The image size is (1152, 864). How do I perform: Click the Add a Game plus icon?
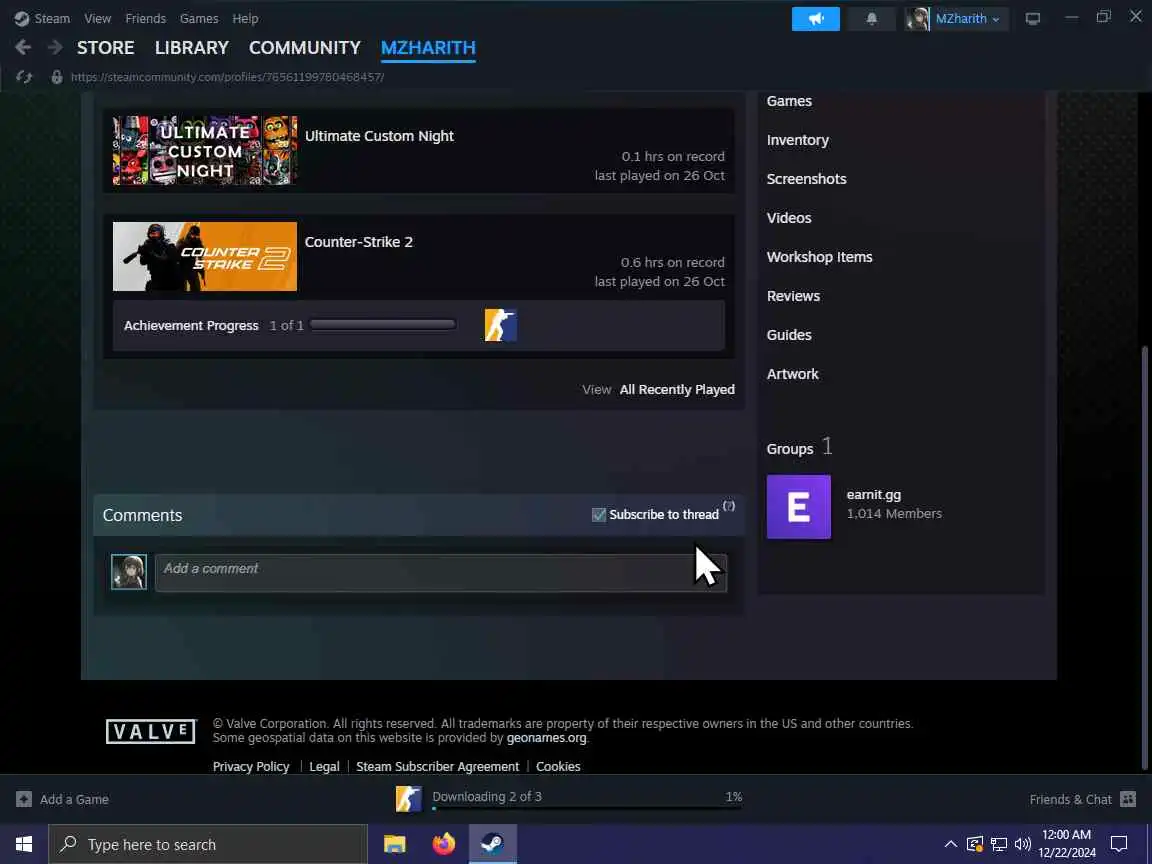click(x=24, y=799)
